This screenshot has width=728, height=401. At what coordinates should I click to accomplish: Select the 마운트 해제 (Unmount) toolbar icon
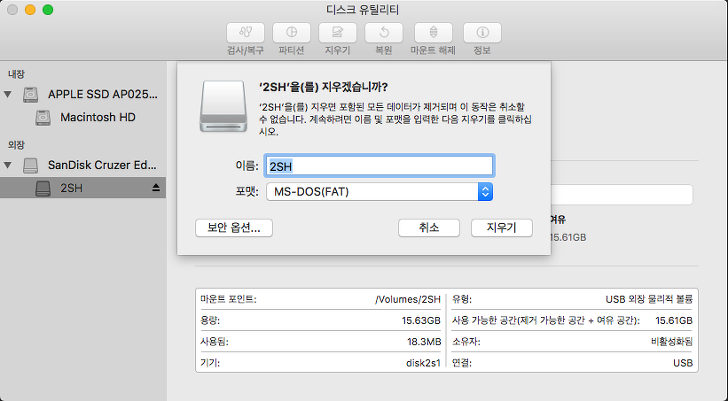coord(433,33)
